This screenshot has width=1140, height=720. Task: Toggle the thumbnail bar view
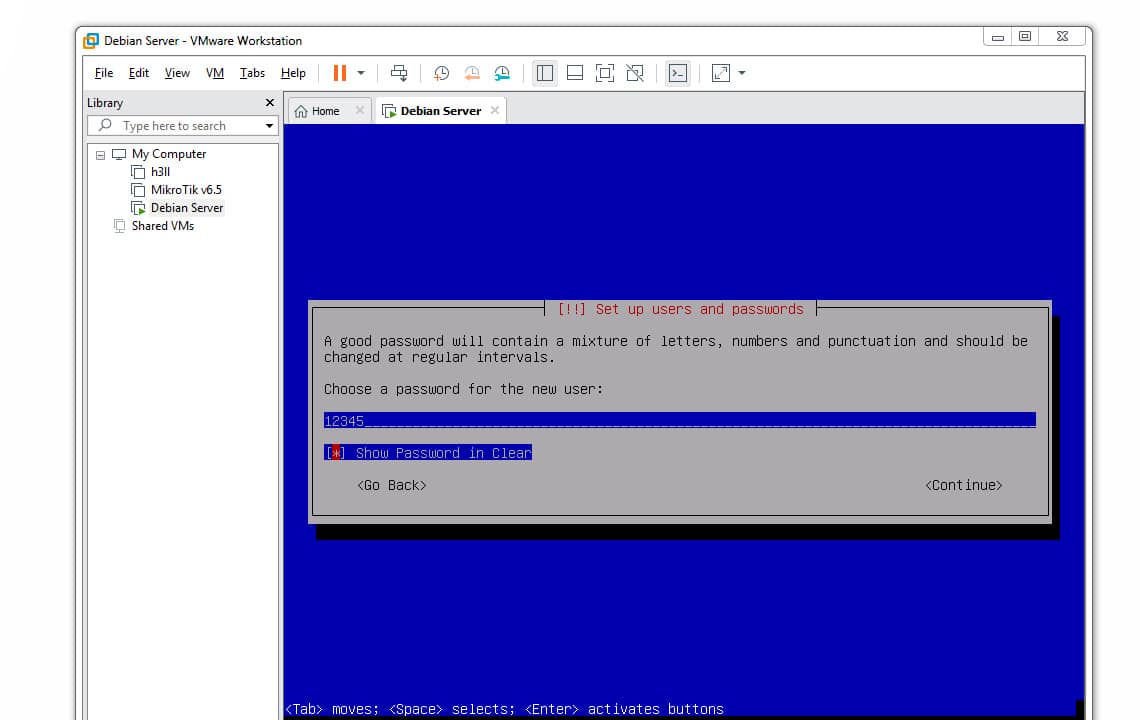[x=574, y=73]
